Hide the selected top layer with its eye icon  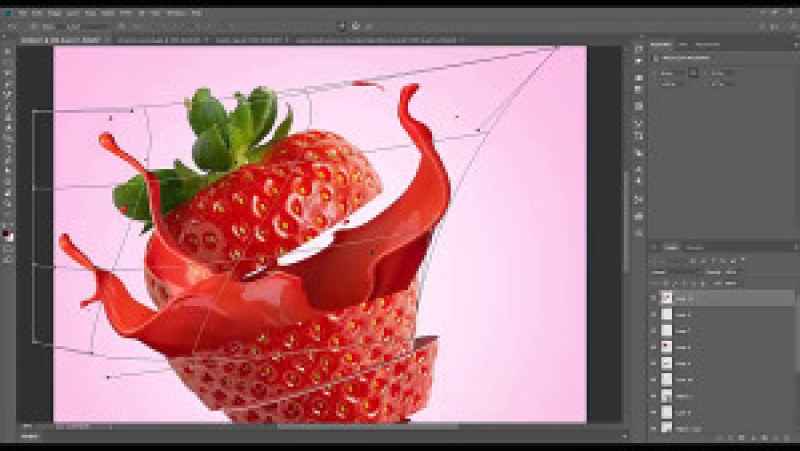(x=654, y=298)
